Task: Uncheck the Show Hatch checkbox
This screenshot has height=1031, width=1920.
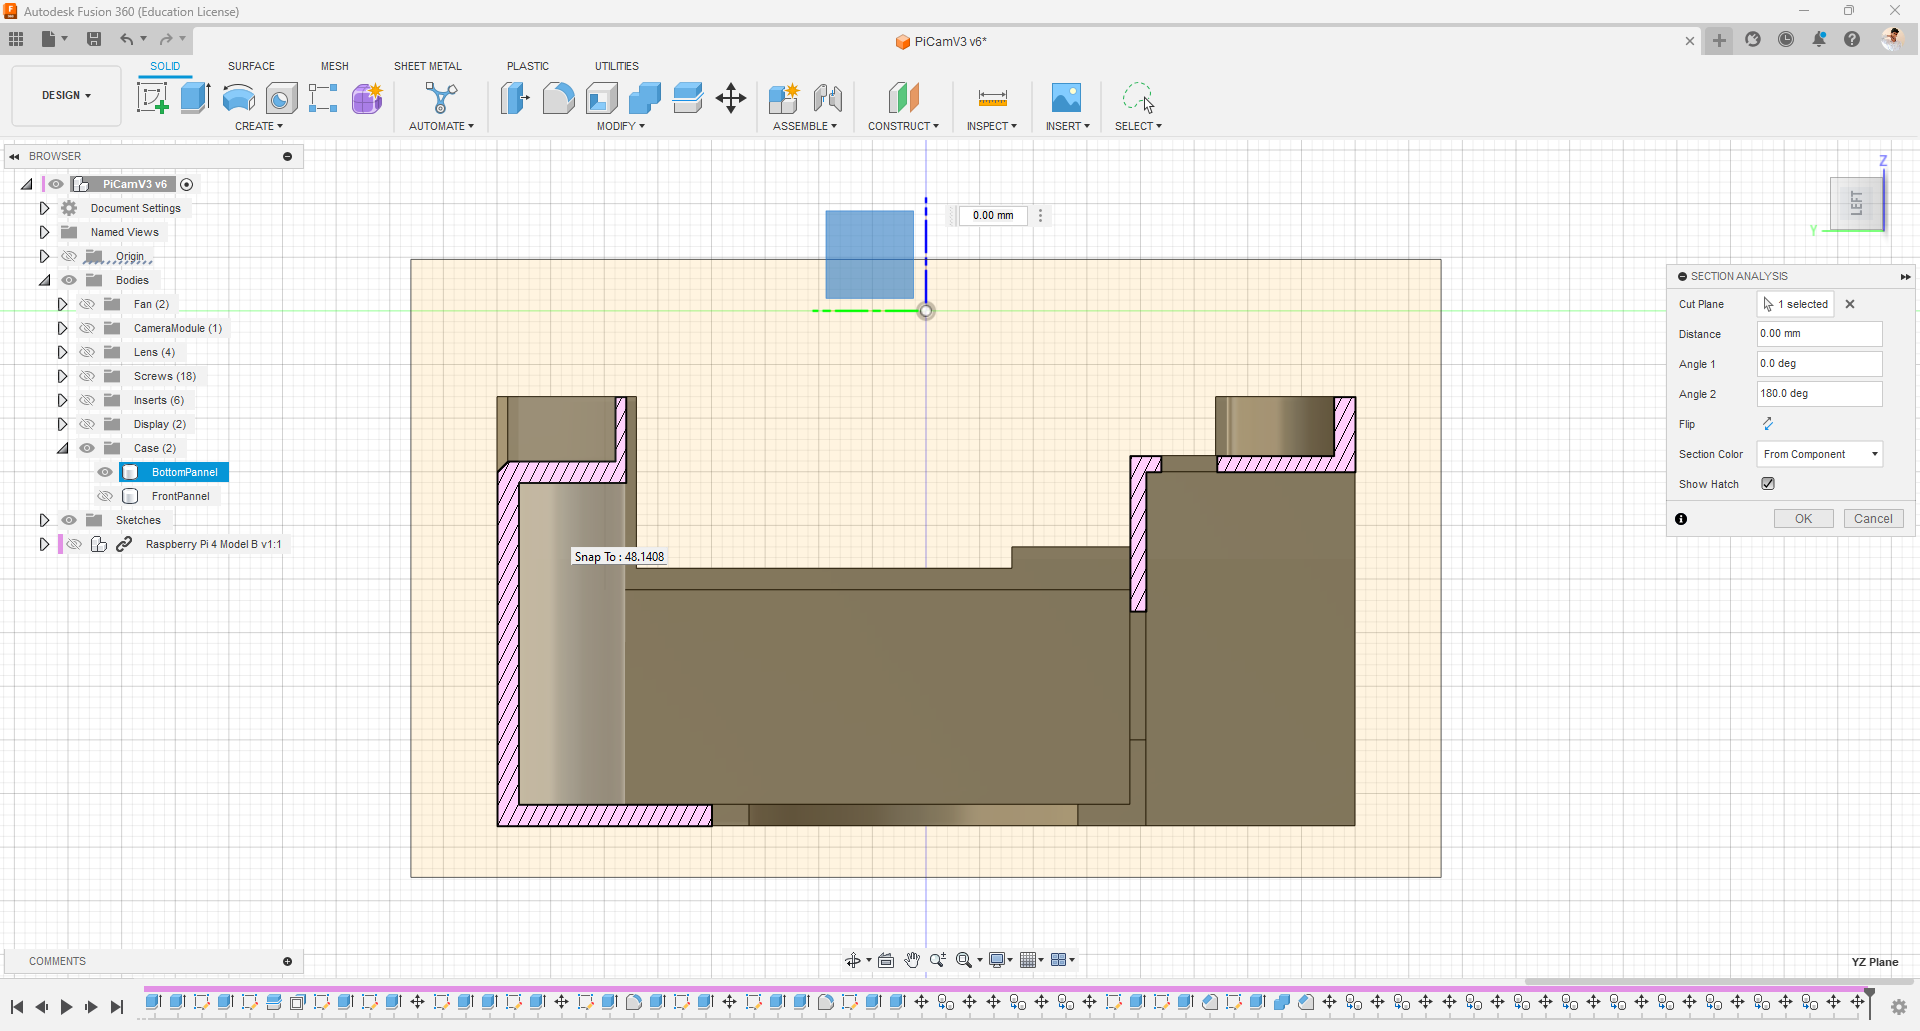Action: 1768,484
